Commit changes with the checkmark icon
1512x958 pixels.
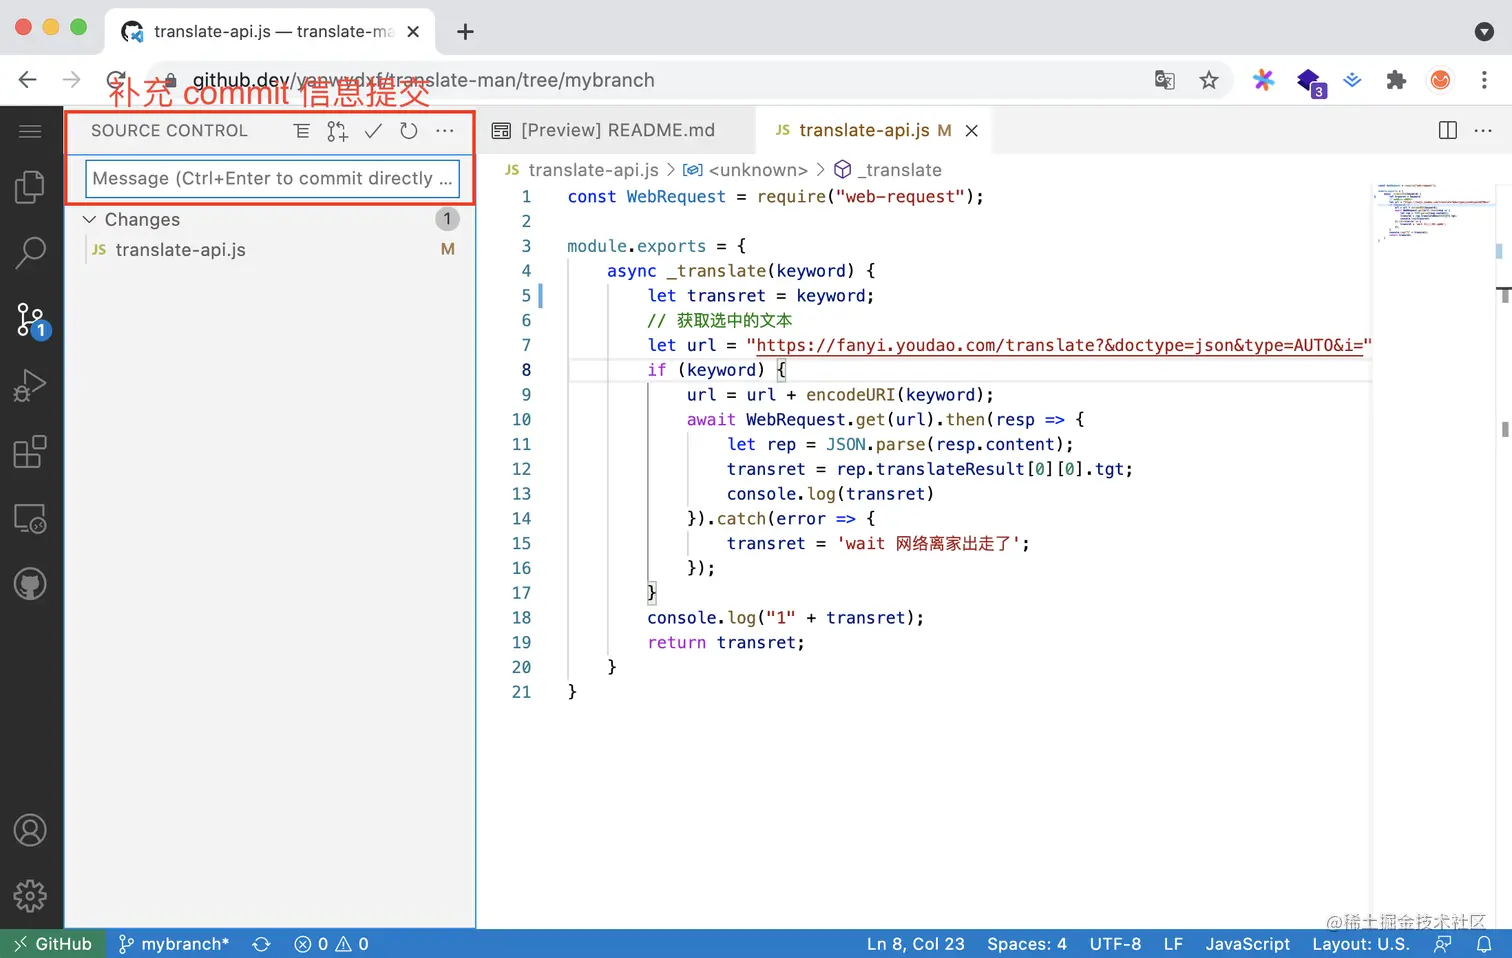click(373, 131)
